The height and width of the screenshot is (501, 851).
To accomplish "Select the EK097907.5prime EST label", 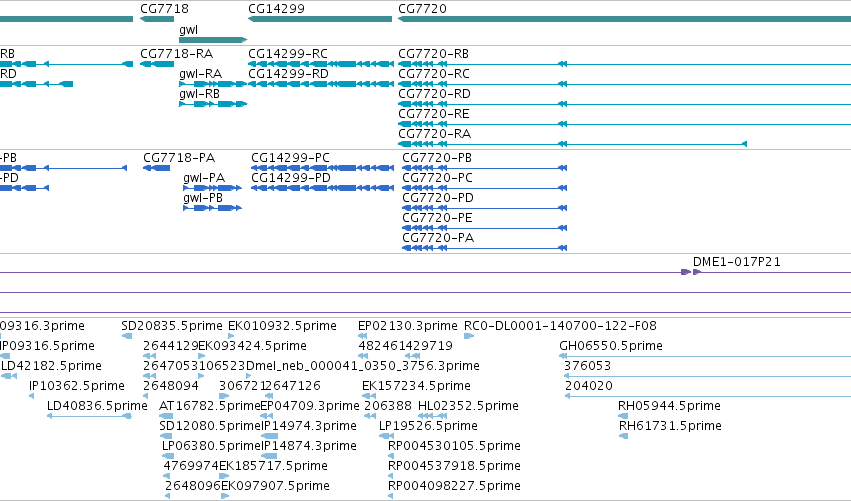I will tap(275, 487).
